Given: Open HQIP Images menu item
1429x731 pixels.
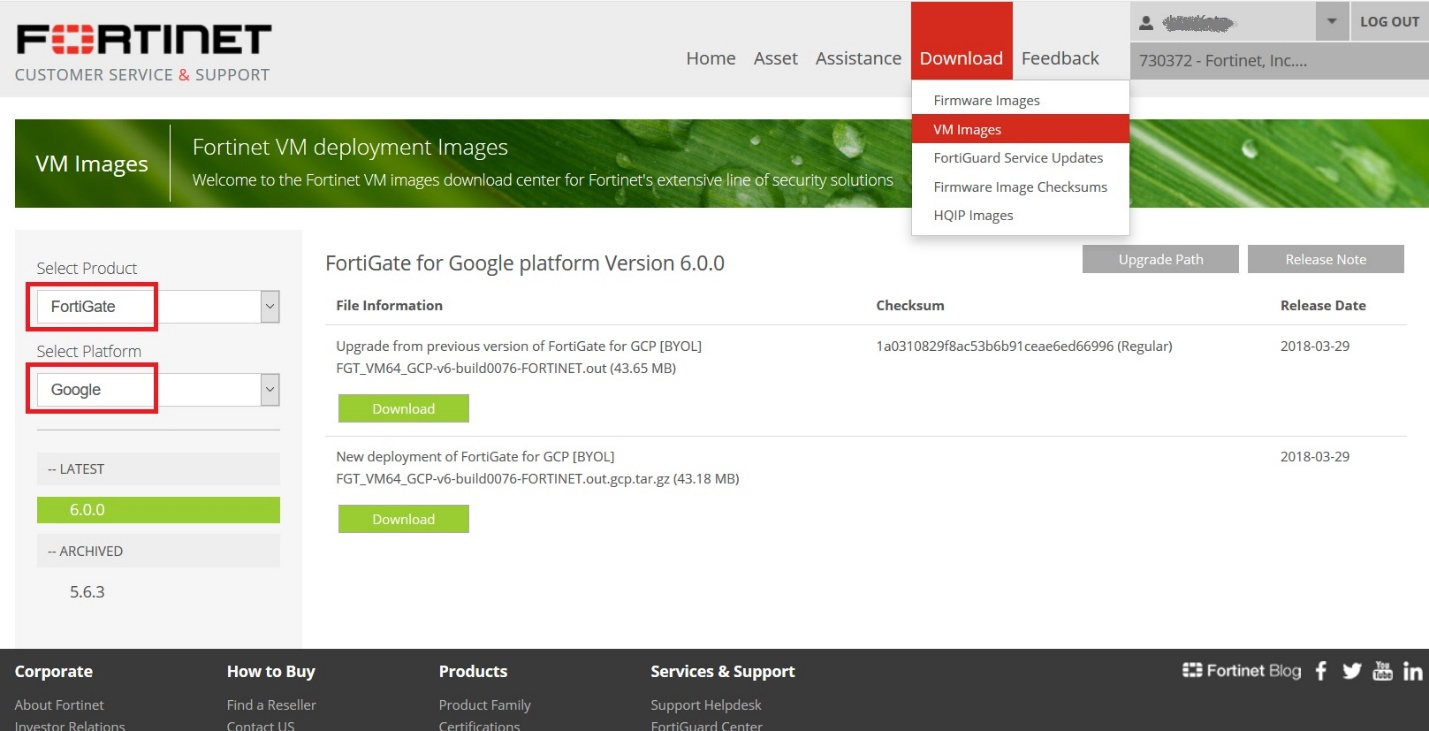Looking at the screenshot, I should pyautogui.click(x=973, y=216).
